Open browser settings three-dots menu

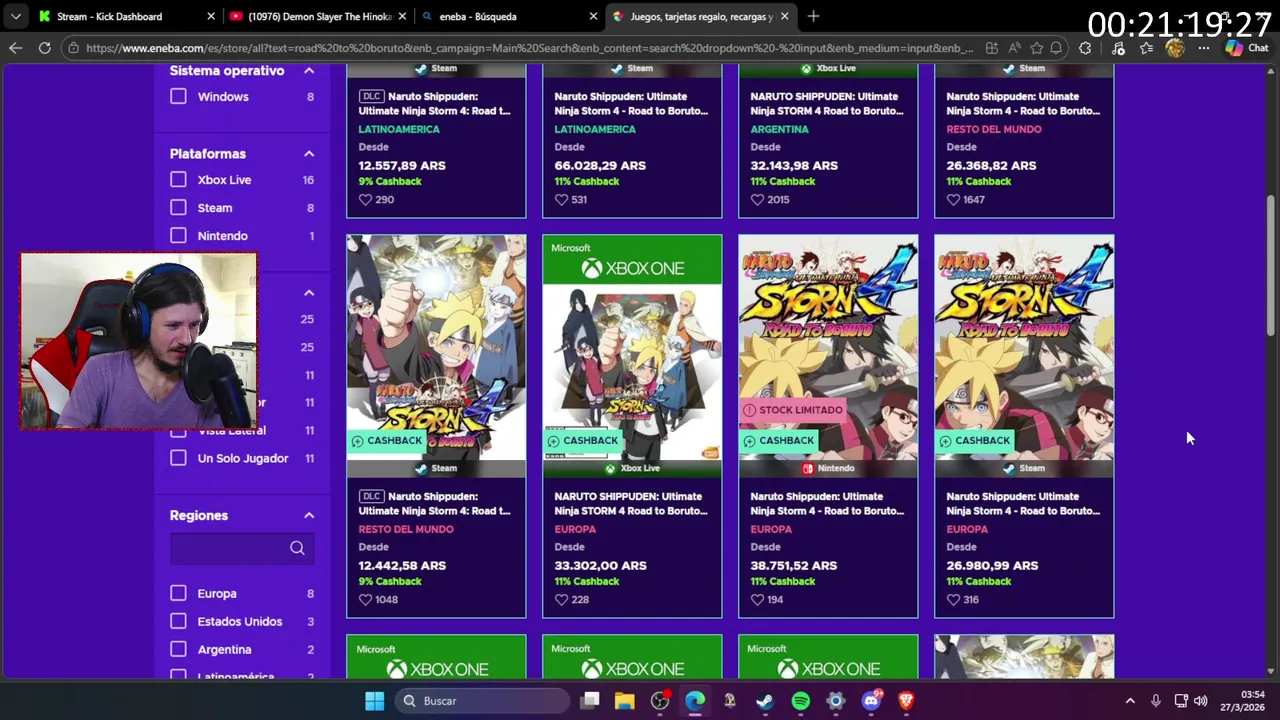coord(1204,48)
